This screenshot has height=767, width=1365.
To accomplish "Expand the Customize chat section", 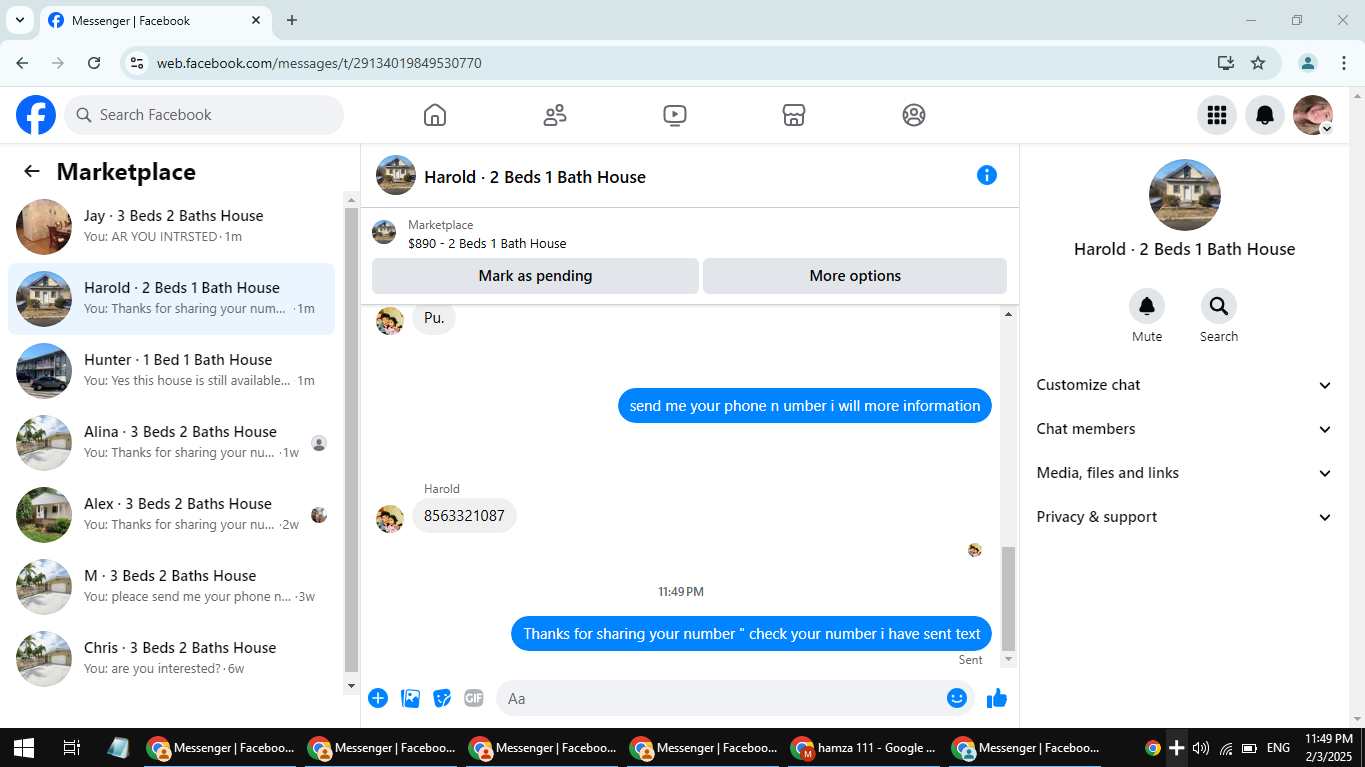I will (1184, 385).
